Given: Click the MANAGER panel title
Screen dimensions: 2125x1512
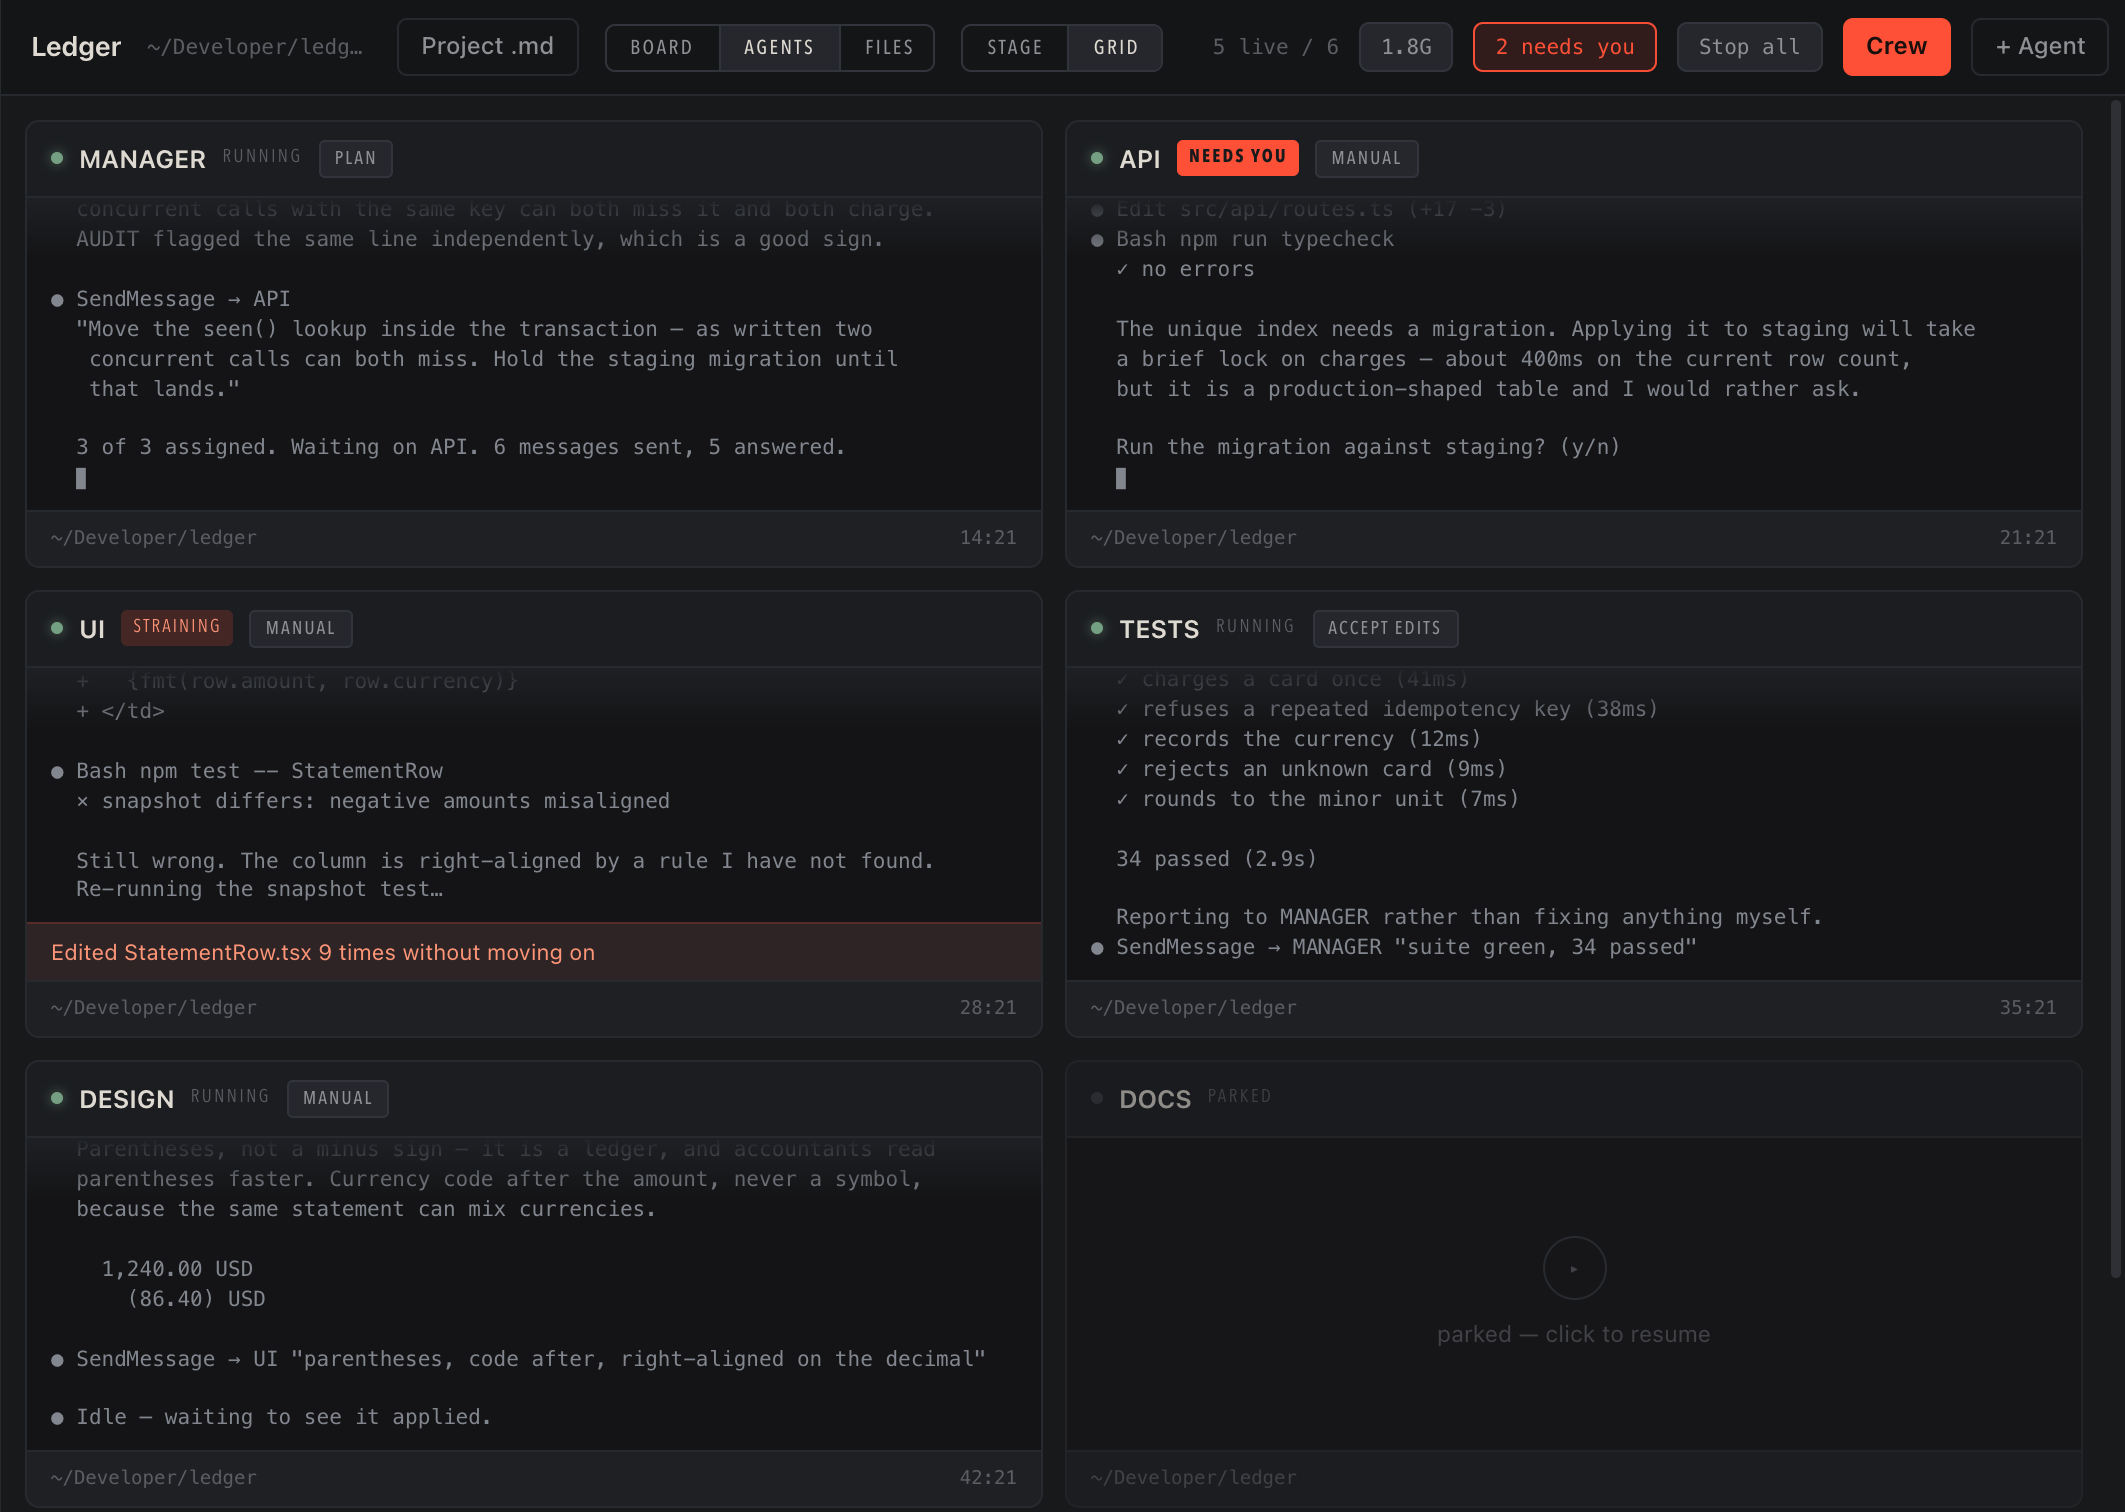Looking at the screenshot, I should 143,159.
